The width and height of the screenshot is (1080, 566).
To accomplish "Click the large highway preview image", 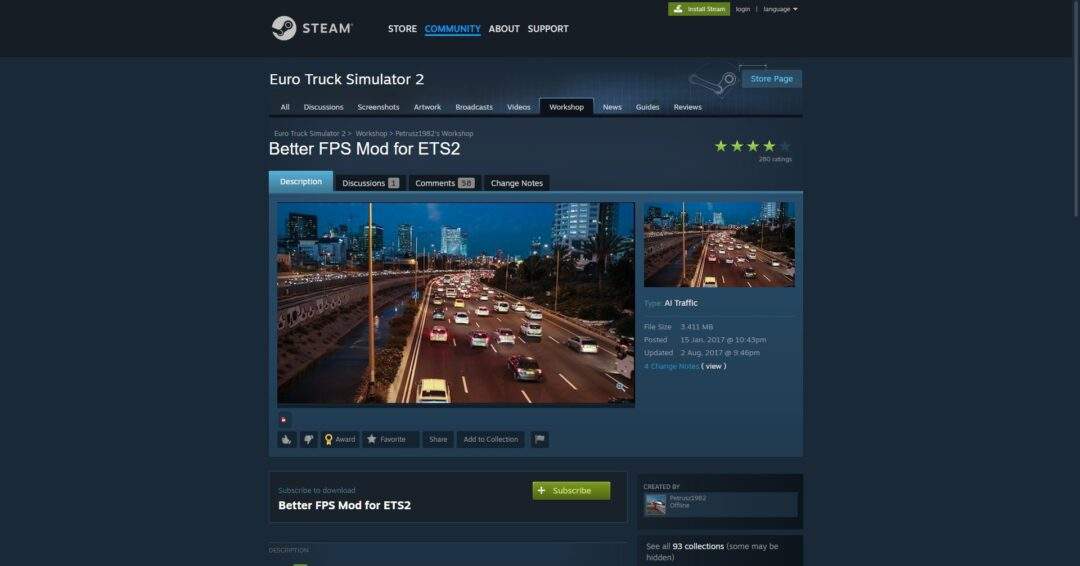I will click(455, 302).
